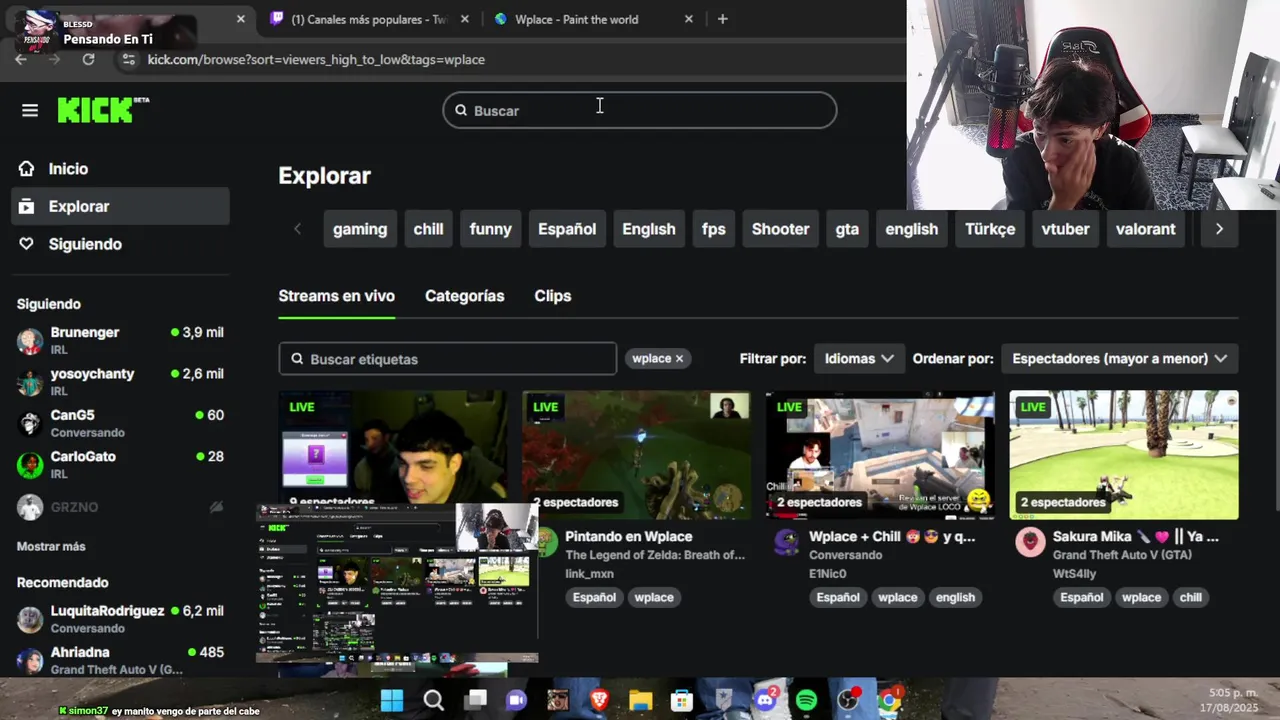Select the funny tag
The width and height of the screenshot is (1280, 720).
click(x=491, y=229)
